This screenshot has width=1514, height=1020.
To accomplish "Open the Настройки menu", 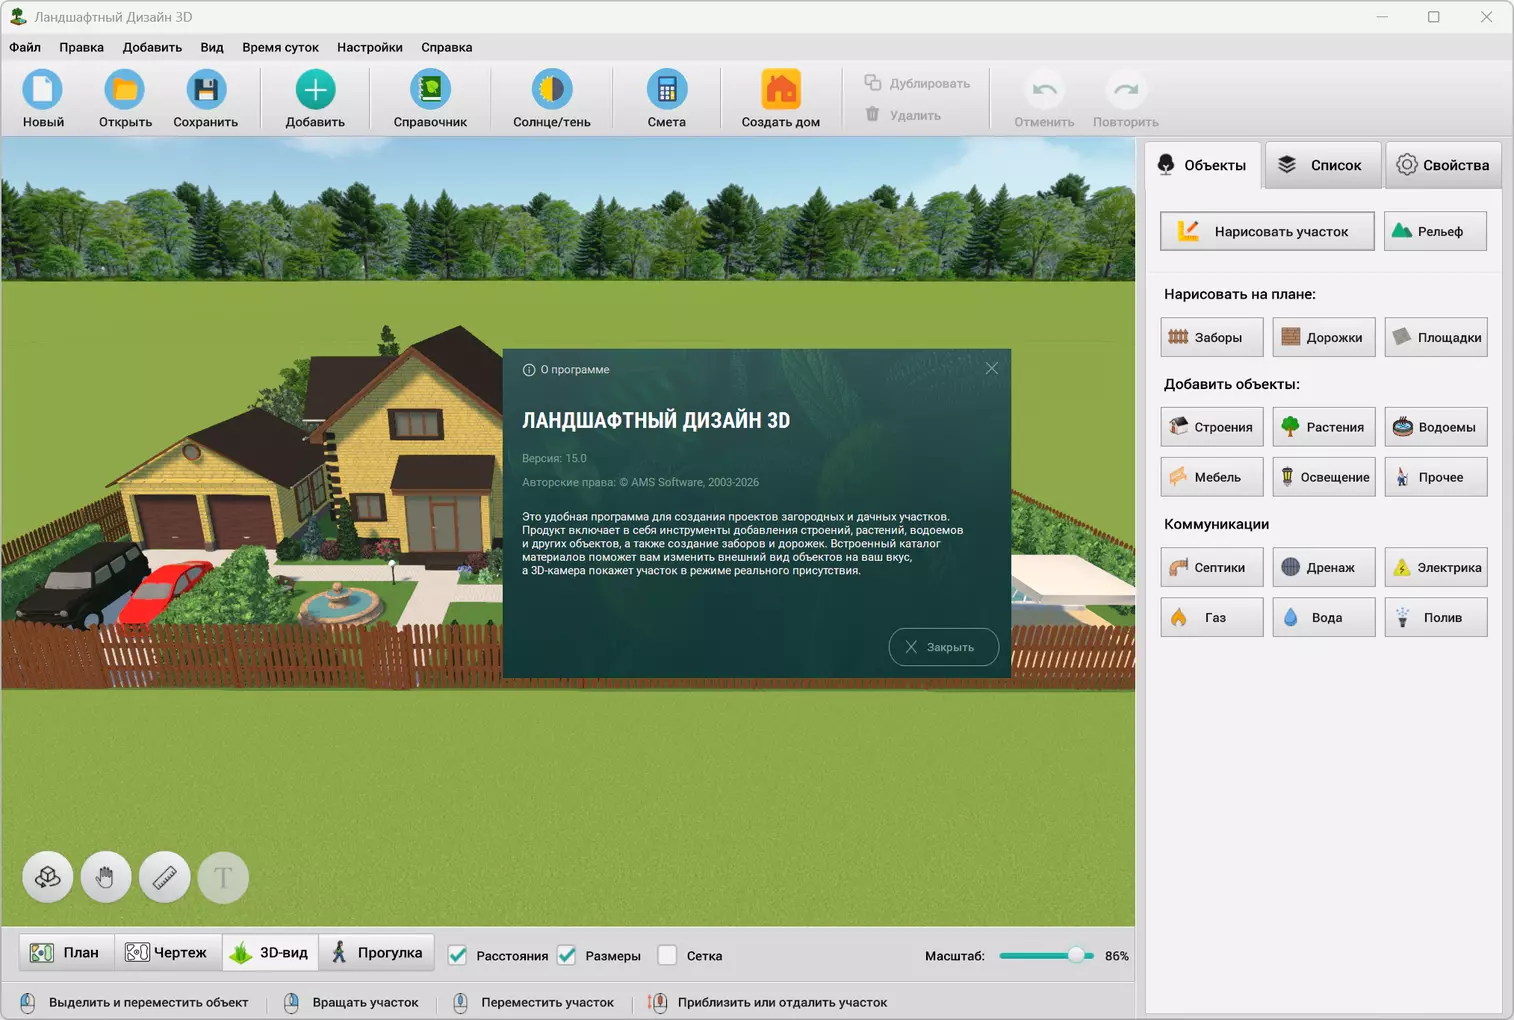I will point(370,47).
